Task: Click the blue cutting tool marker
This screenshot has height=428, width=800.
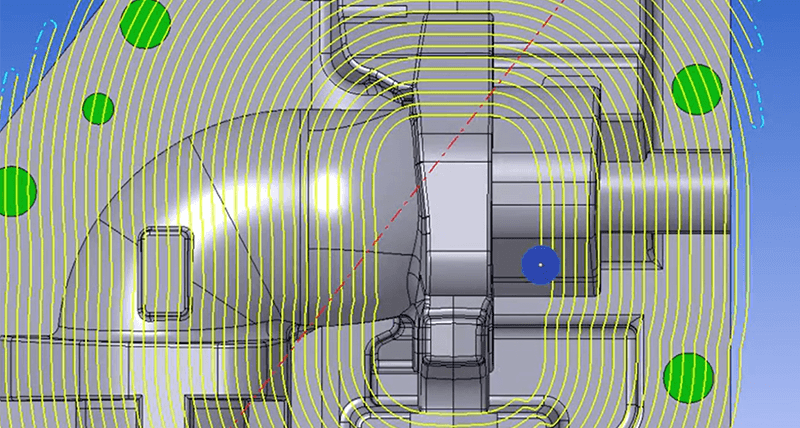Action: [541, 265]
